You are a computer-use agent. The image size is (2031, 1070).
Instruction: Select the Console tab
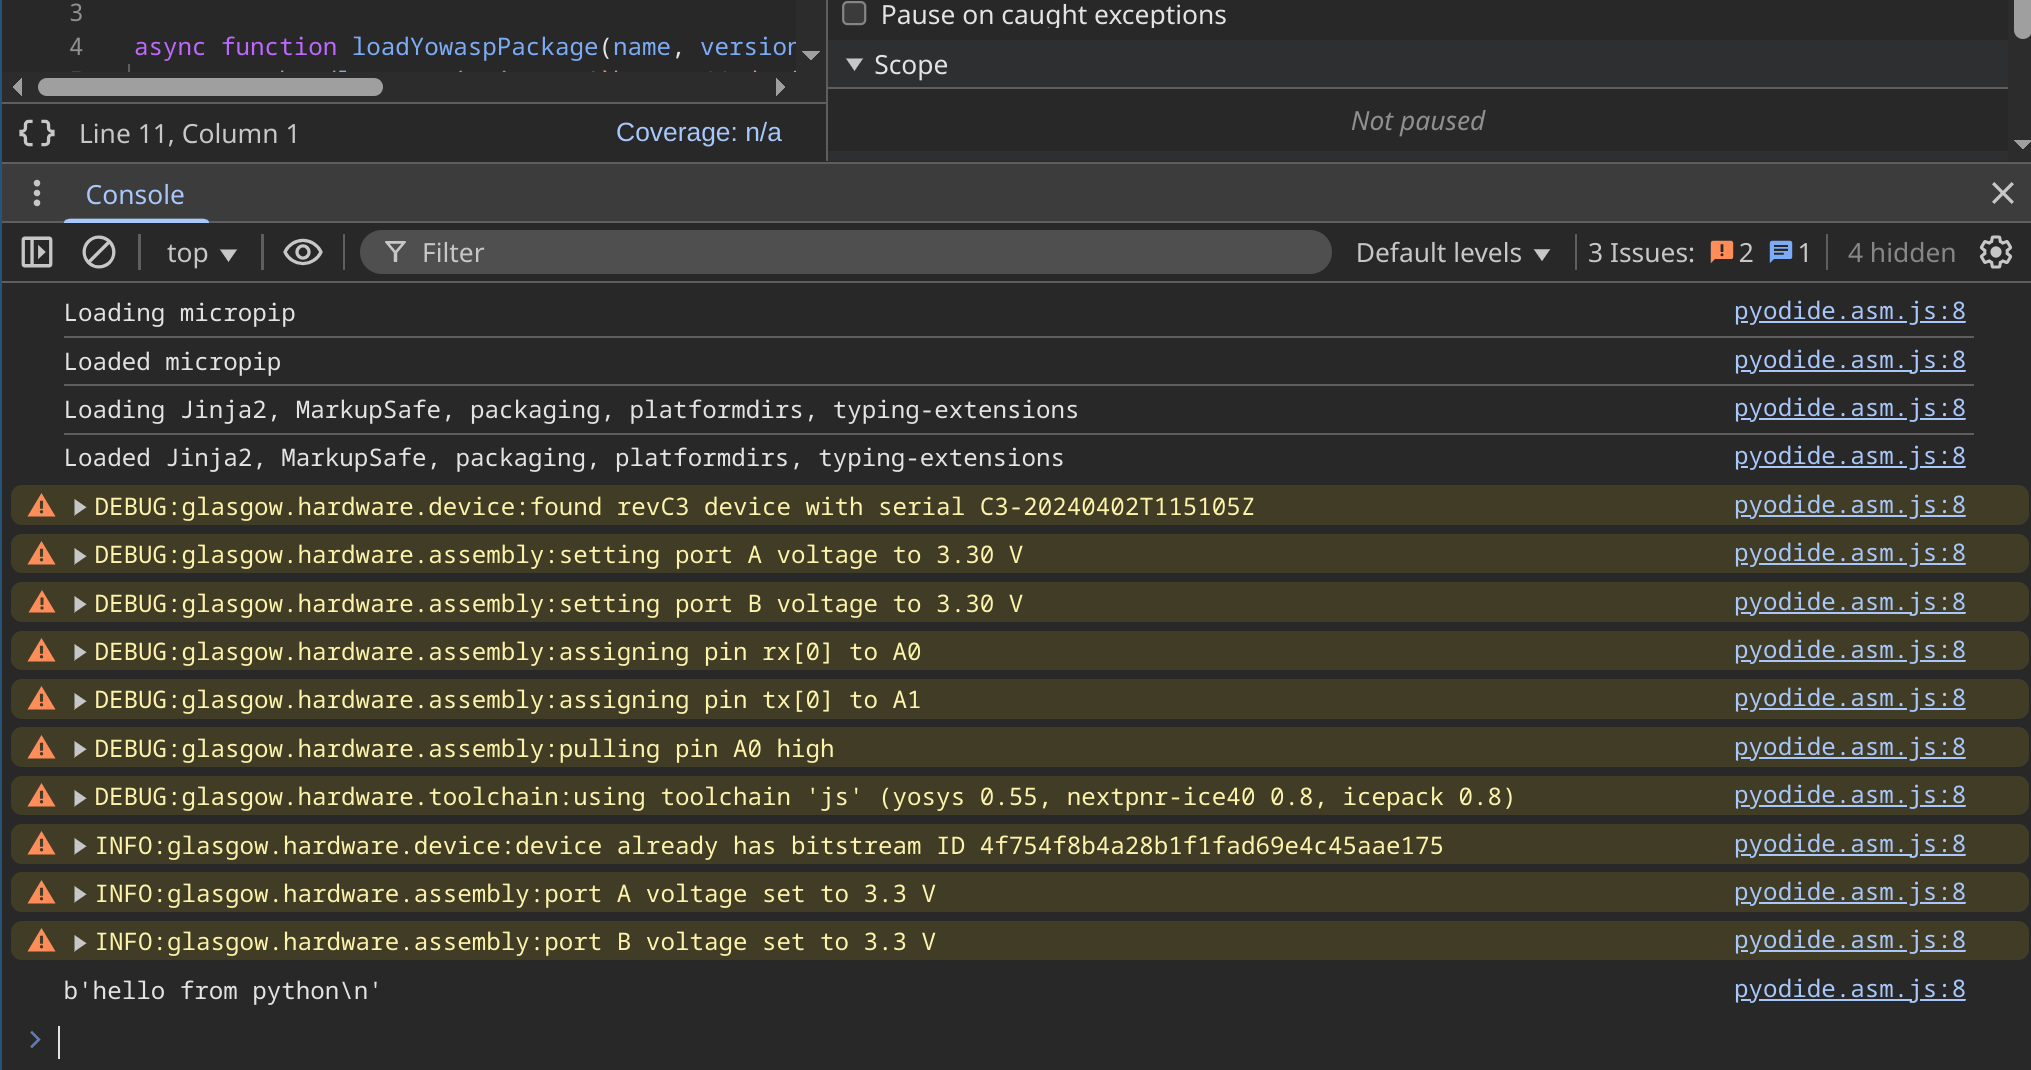(135, 194)
